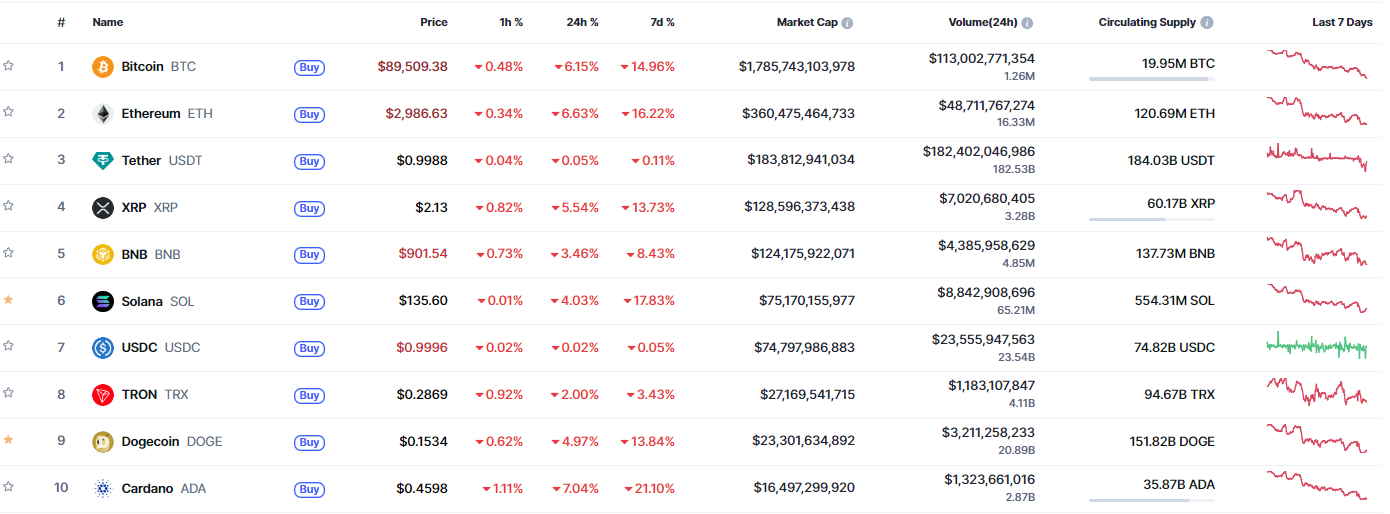Click the Solana logo icon
1390x514 pixels.
click(102, 301)
